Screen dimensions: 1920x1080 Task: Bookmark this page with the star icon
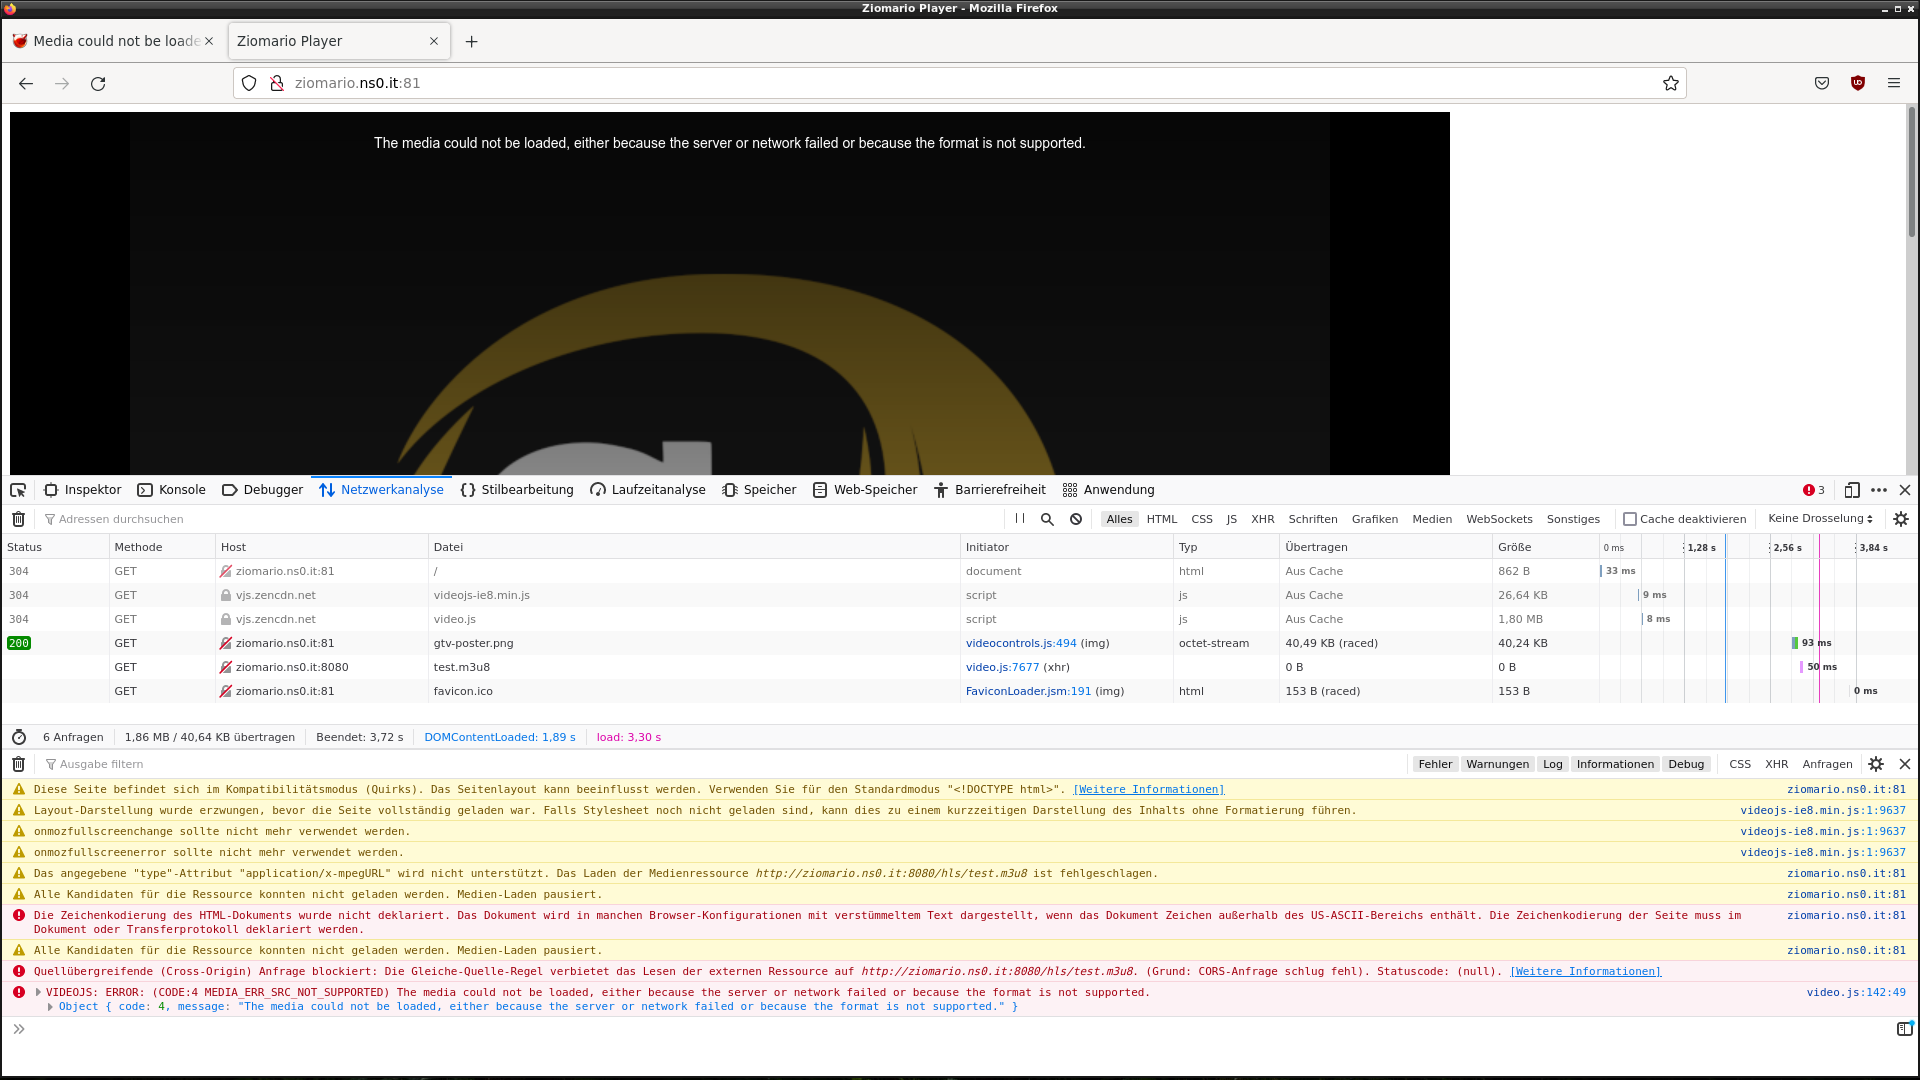[1671, 83]
